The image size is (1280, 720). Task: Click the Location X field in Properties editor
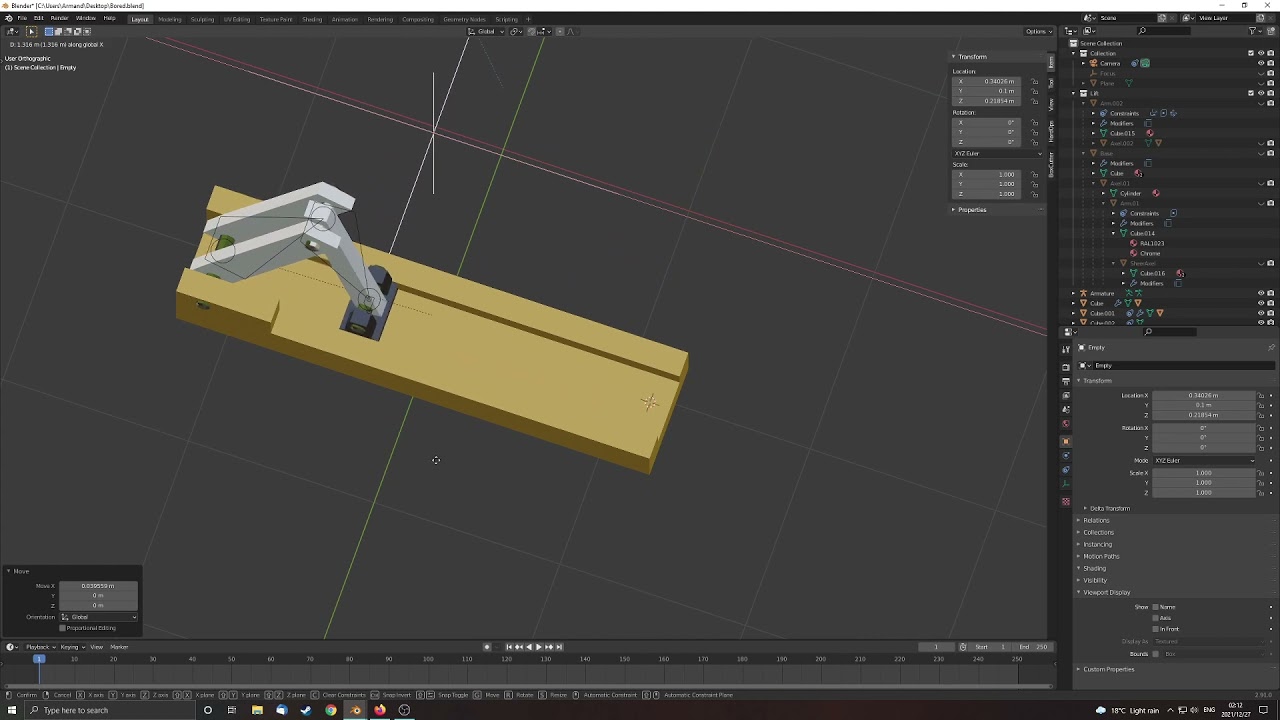pos(1204,395)
